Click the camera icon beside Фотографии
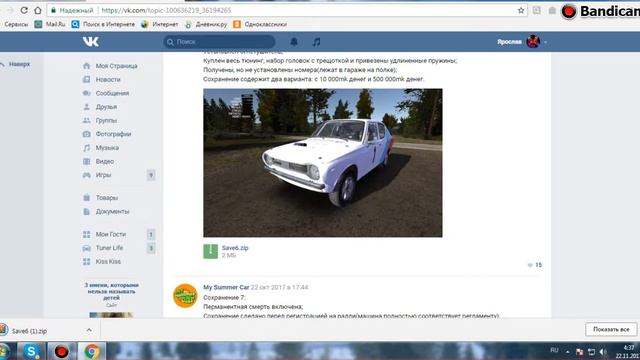 [87, 134]
